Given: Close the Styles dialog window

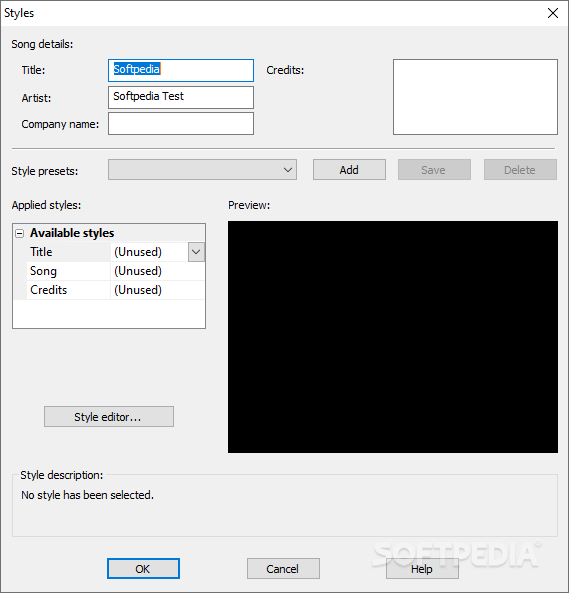Looking at the screenshot, I should 553,13.
